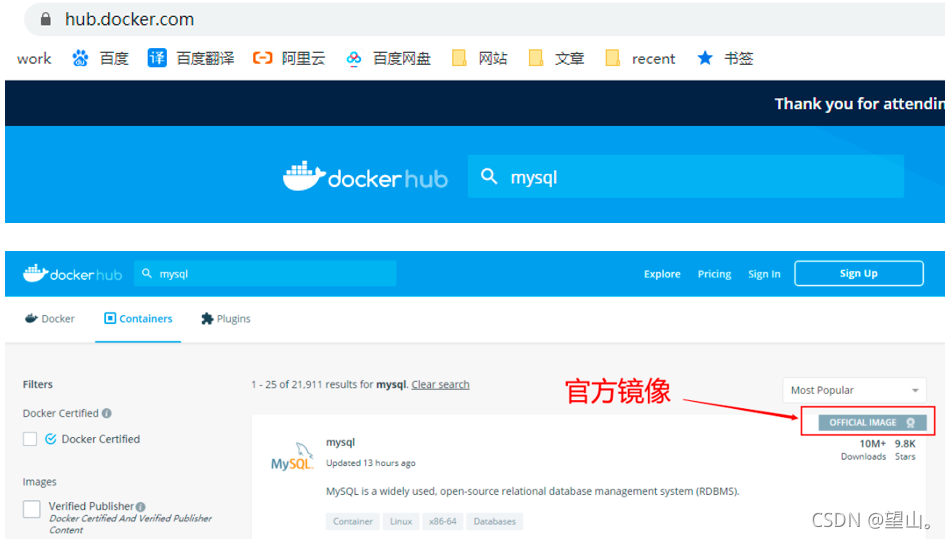Image resolution: width=945 pixels, height=539 pixels.
Task: Open the Most Popular sort dropdown
Action: pyautogui.click(x=854, y=390)
